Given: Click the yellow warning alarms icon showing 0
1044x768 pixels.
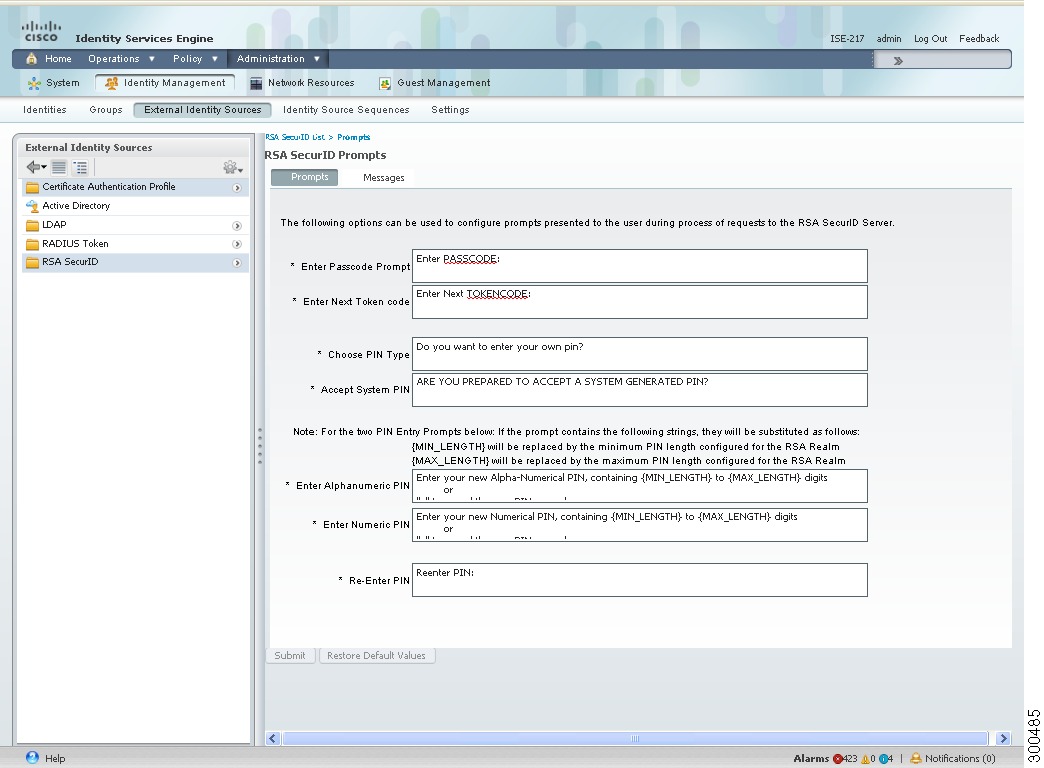Looking at the screenshot, I should (x=865, y=759).
